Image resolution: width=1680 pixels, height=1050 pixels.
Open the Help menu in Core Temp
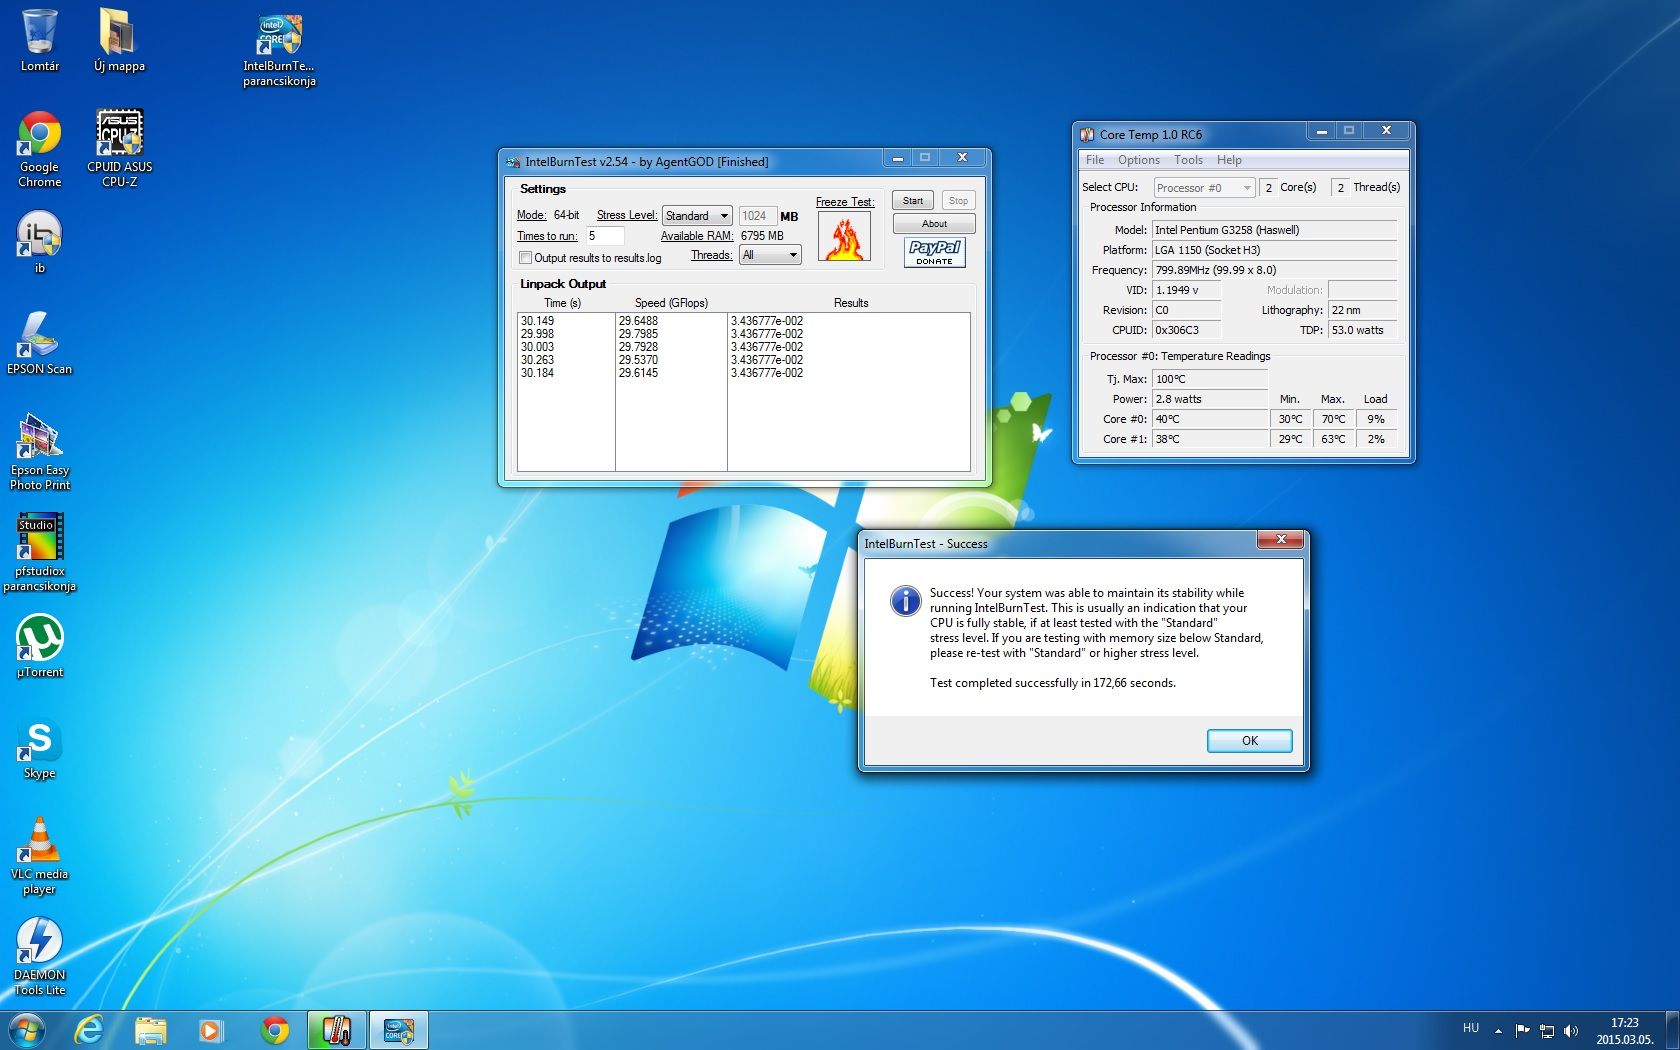click(1229, 160)
